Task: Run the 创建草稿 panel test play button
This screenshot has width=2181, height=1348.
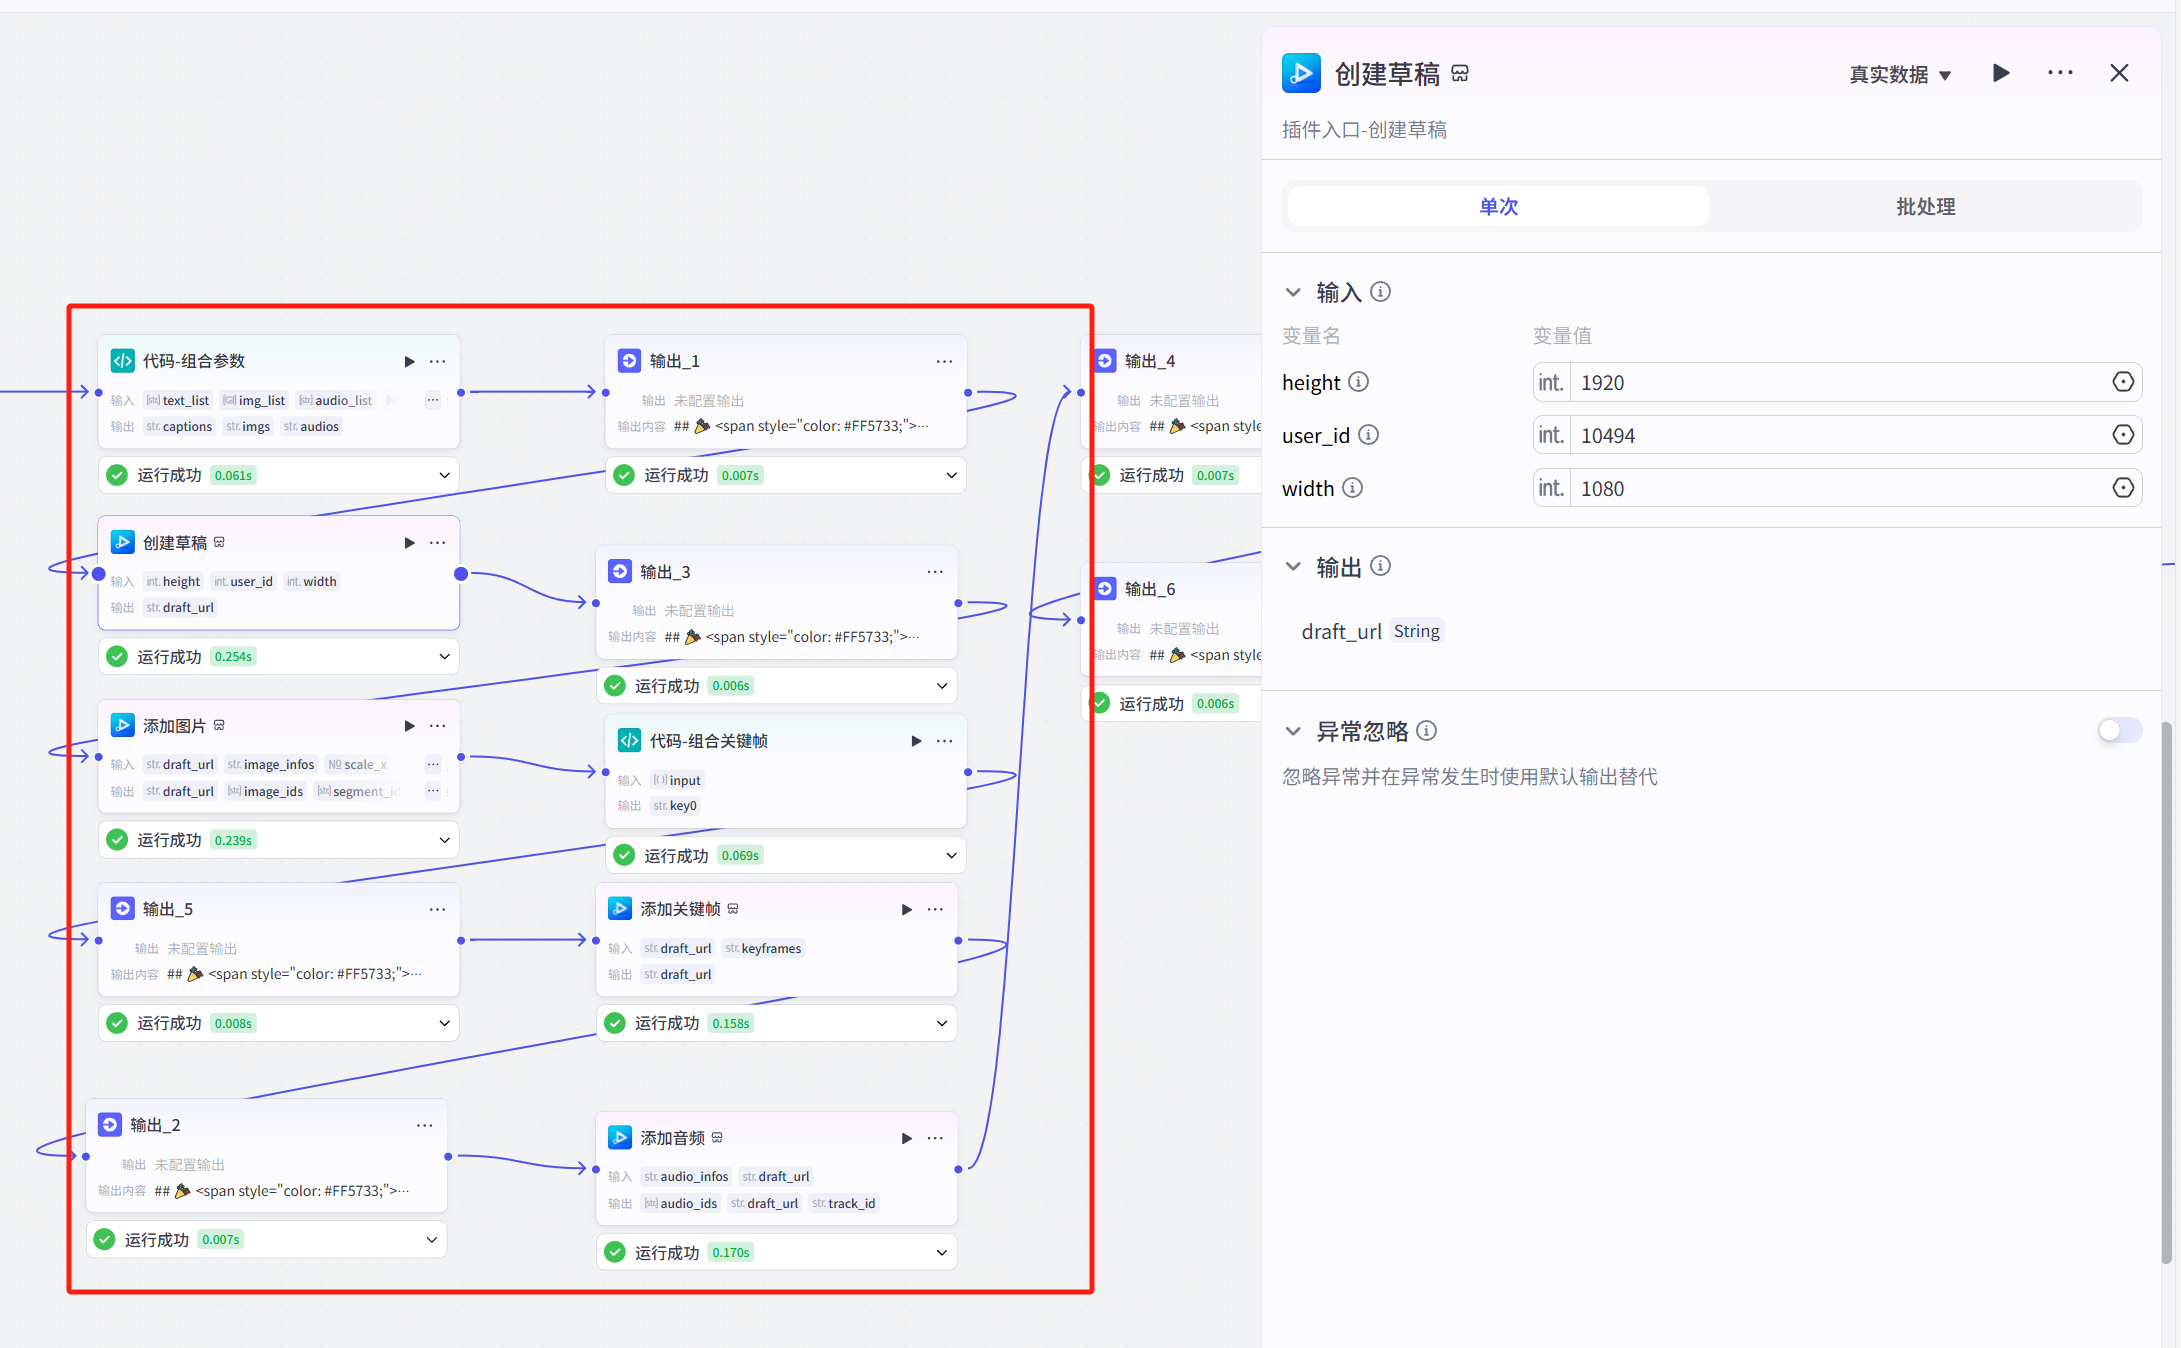Action: (2001, 73)
